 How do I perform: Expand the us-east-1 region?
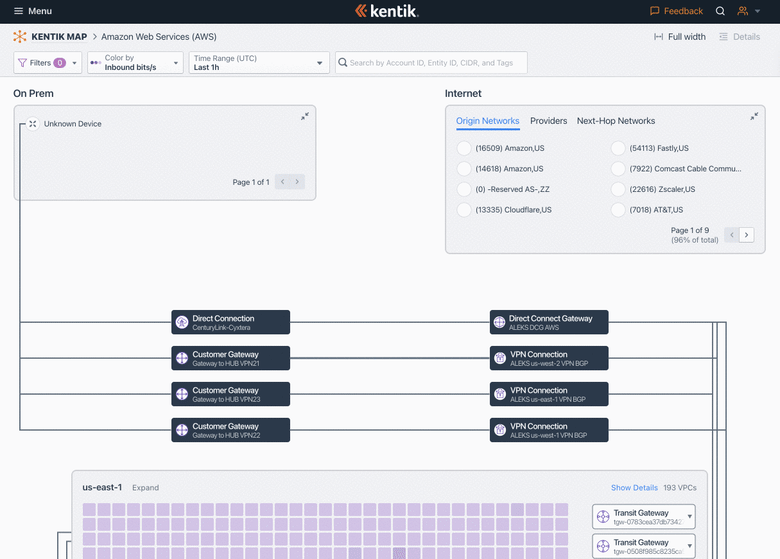[145, 488]
